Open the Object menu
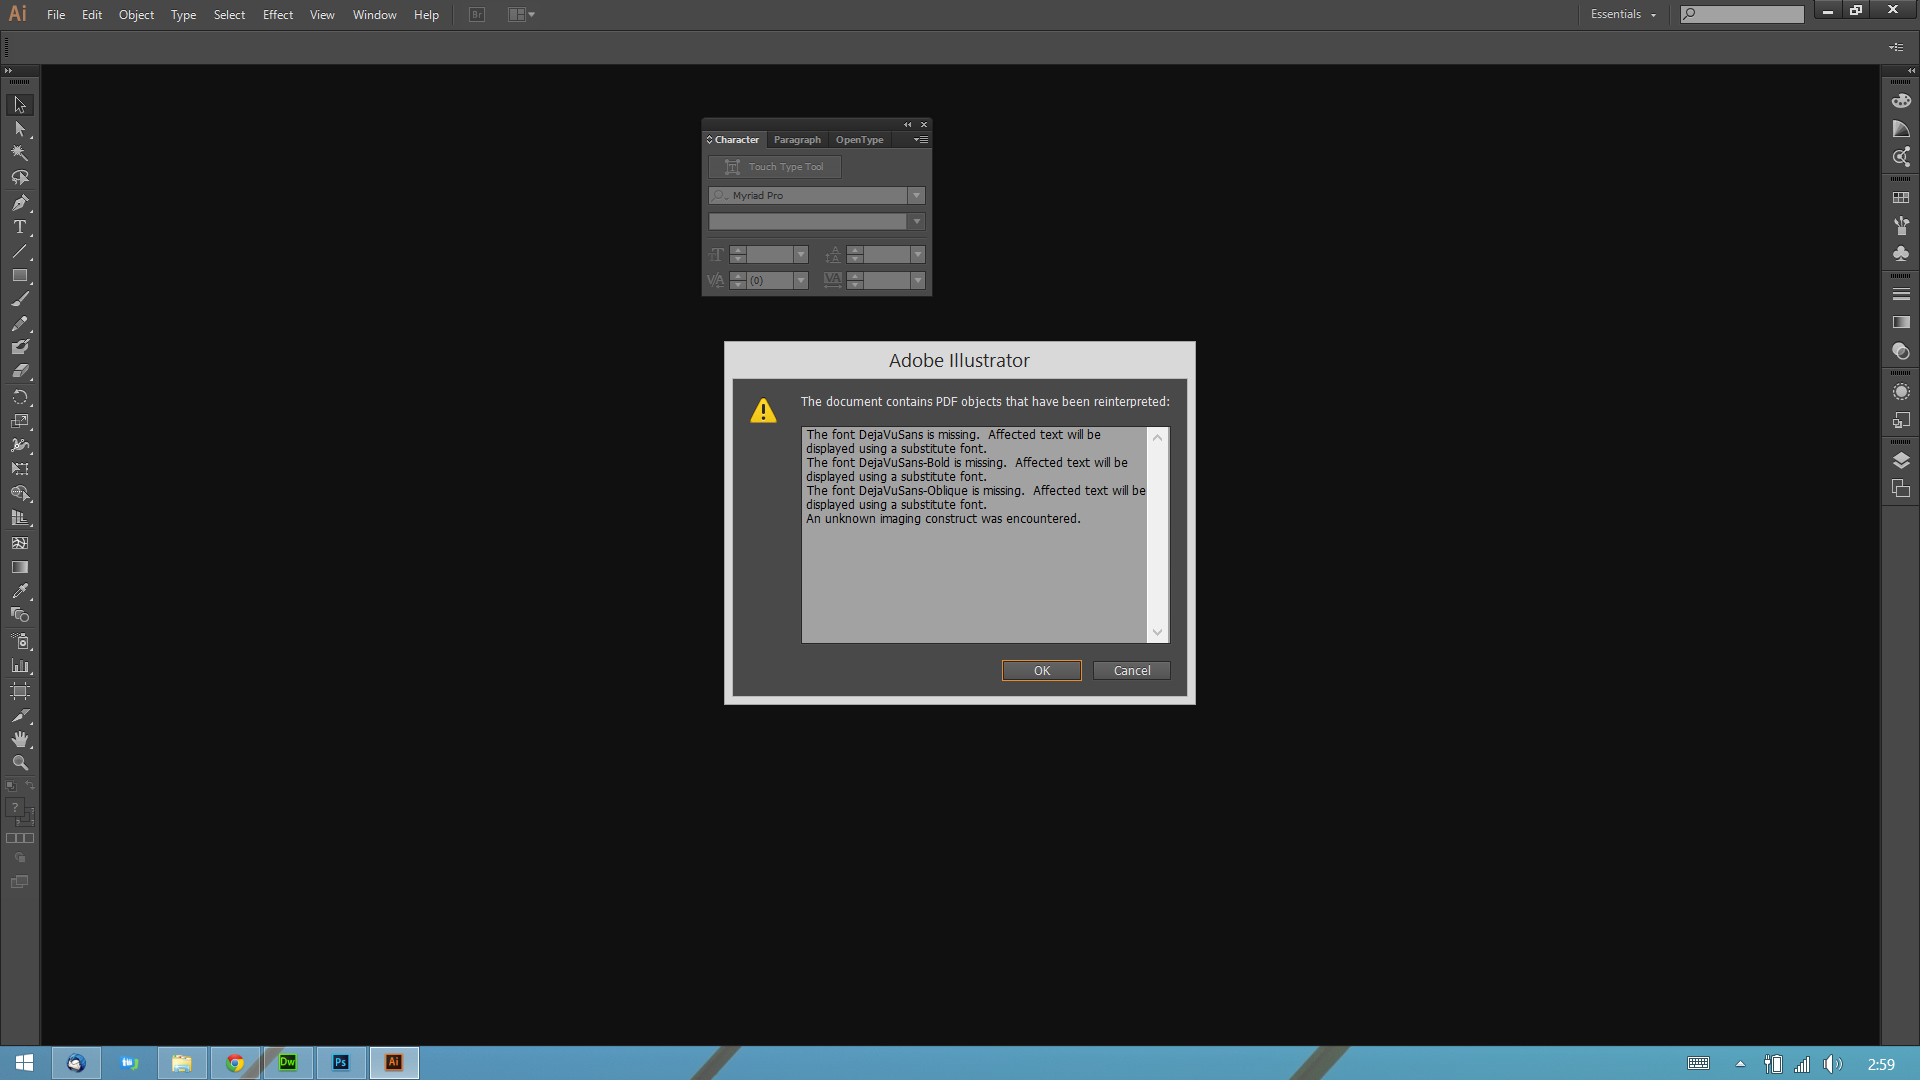Viewport: 1920px width, 1080px height. click(136, 14)
